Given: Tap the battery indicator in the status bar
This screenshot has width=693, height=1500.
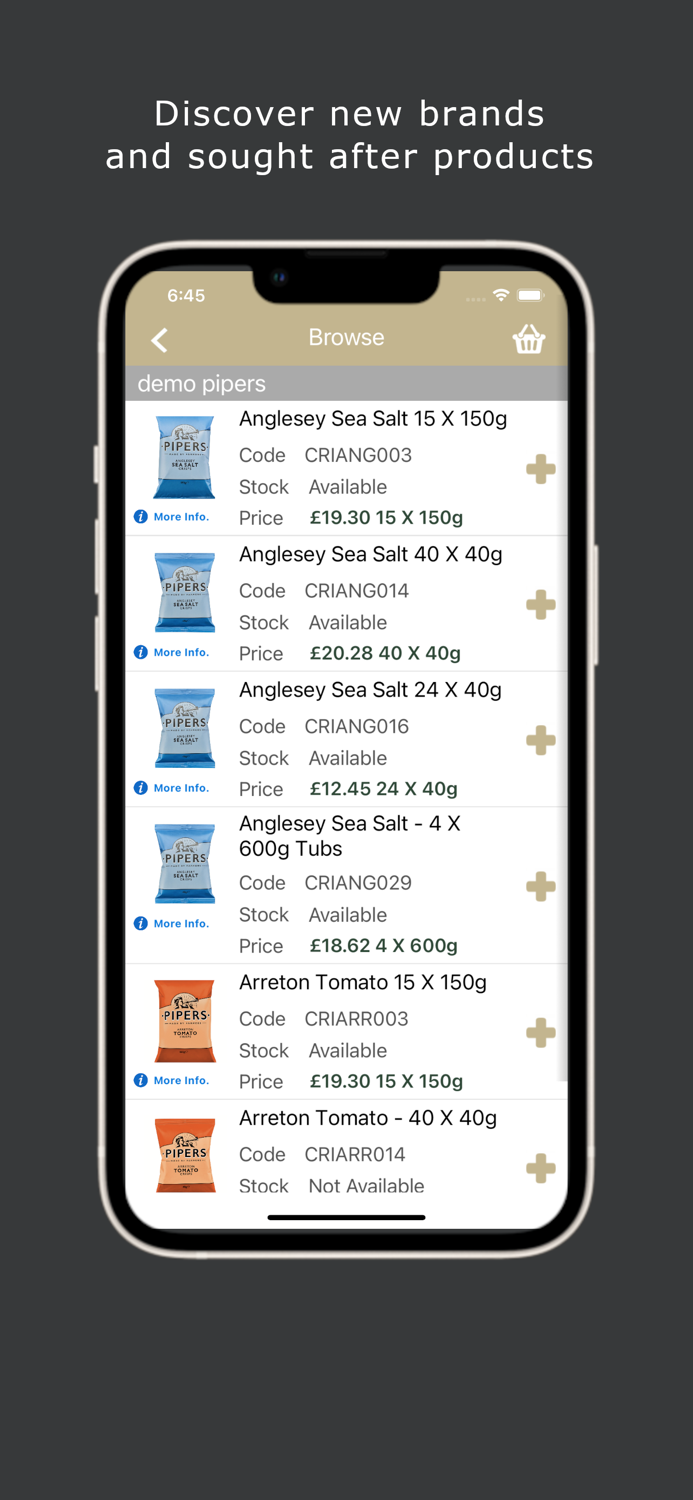Looking at the screenshot, I should tap(531, 295).
